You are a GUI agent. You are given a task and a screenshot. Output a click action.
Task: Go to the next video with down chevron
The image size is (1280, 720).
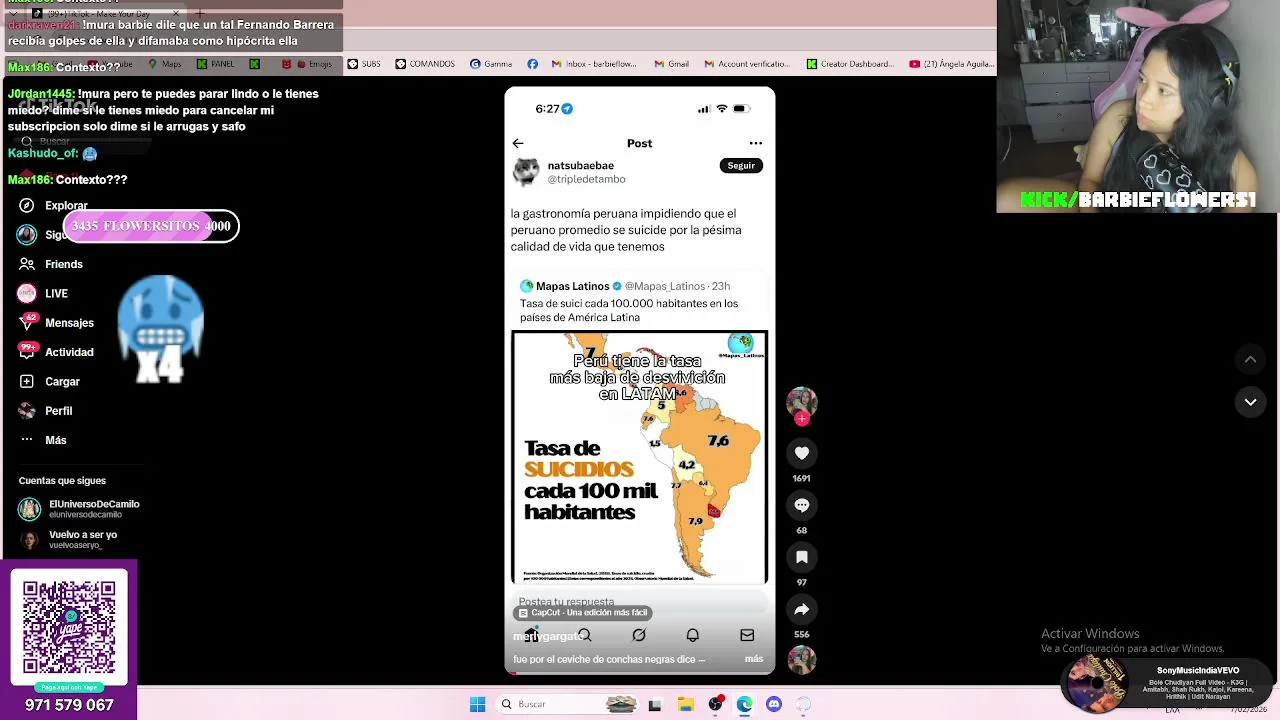tap(1250, 402)
